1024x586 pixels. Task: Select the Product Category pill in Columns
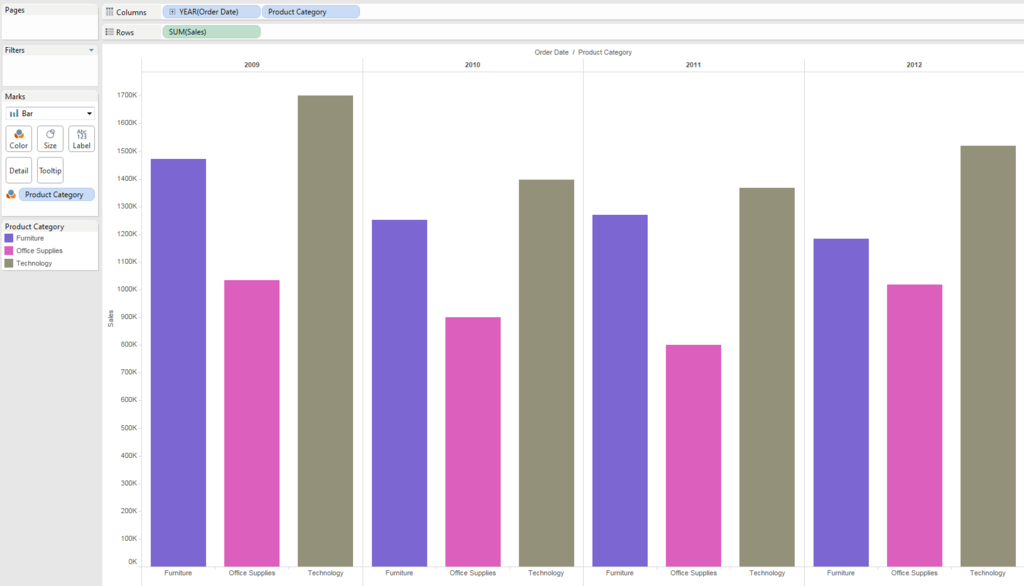[311, 12]
